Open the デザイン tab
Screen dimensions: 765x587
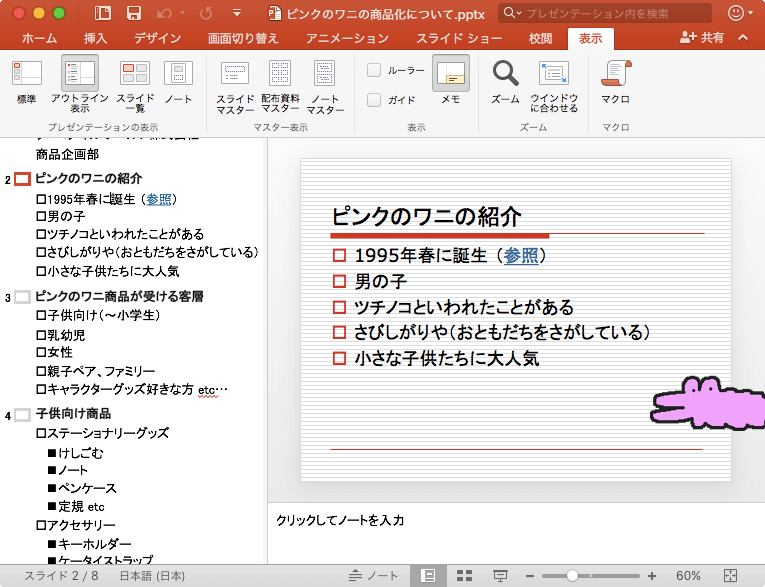(x=158, y=38)
